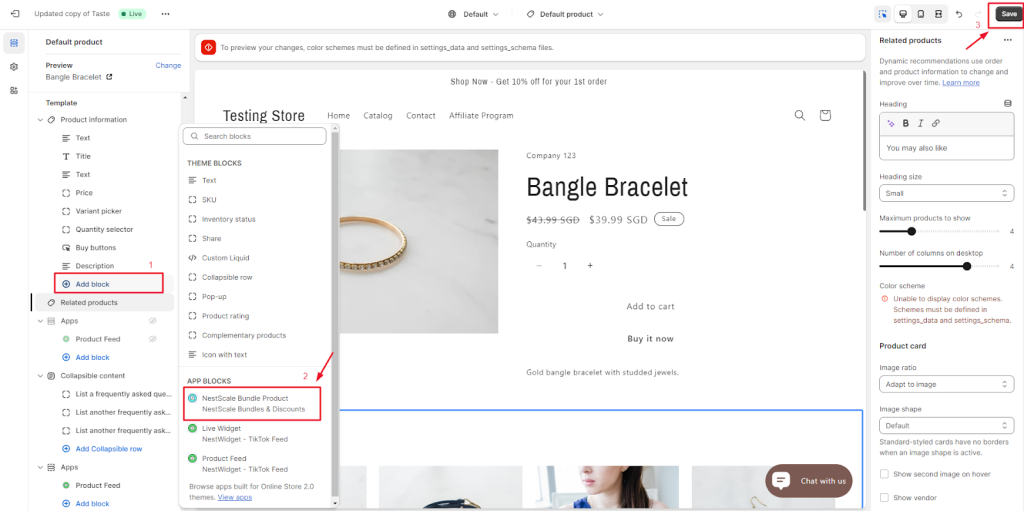
Task: Open app embeds icon in left sidebar
Action: [14, 90]
